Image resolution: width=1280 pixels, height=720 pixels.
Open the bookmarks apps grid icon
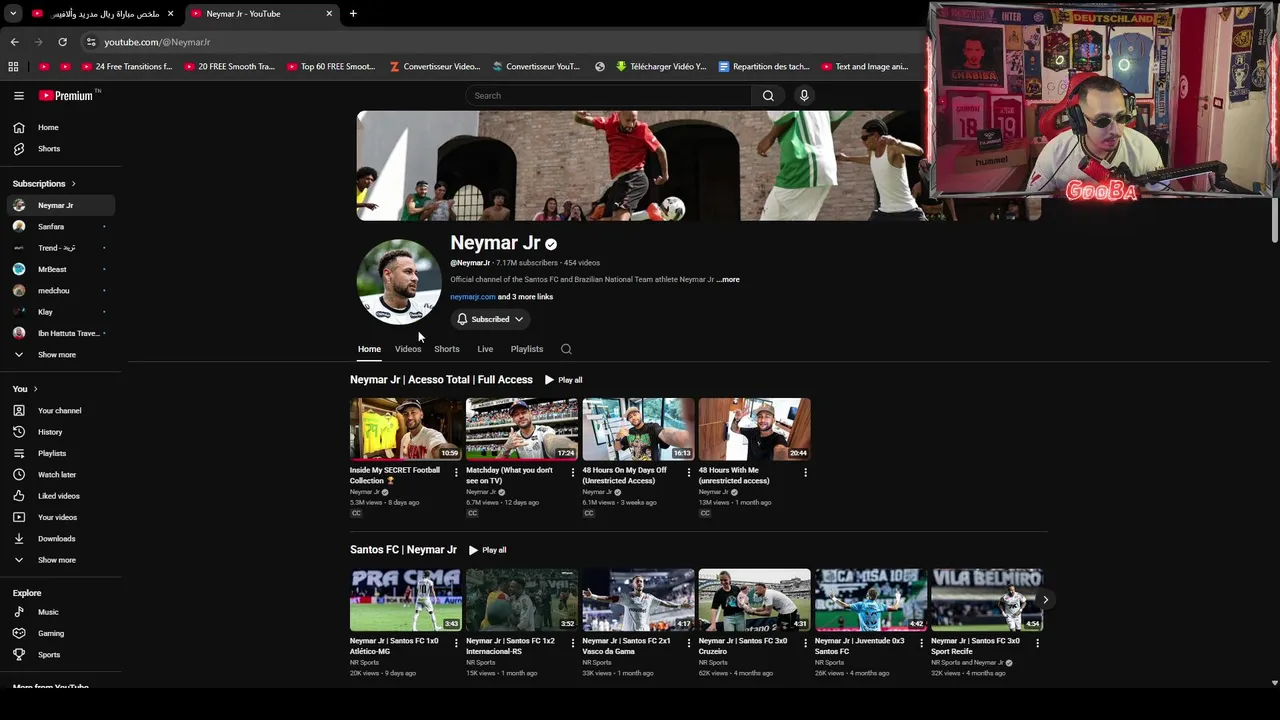[13, 67]
